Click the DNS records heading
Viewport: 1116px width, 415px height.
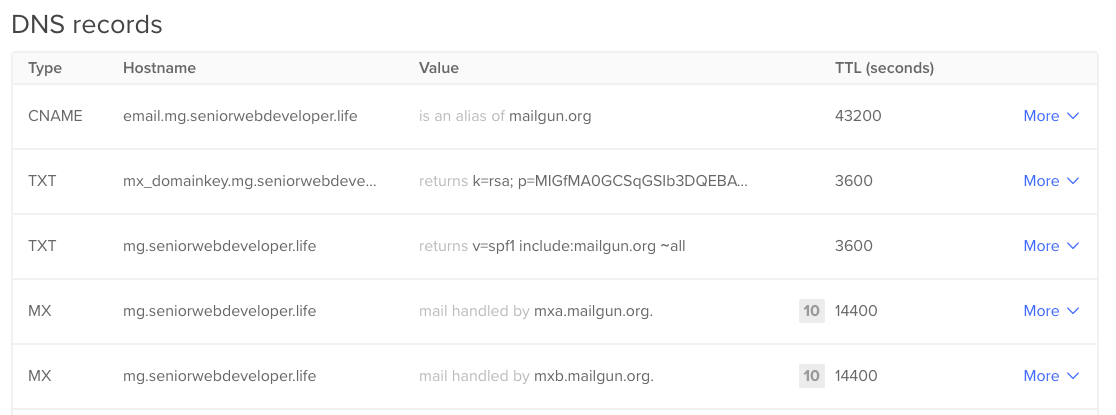[x=87, y=24]
